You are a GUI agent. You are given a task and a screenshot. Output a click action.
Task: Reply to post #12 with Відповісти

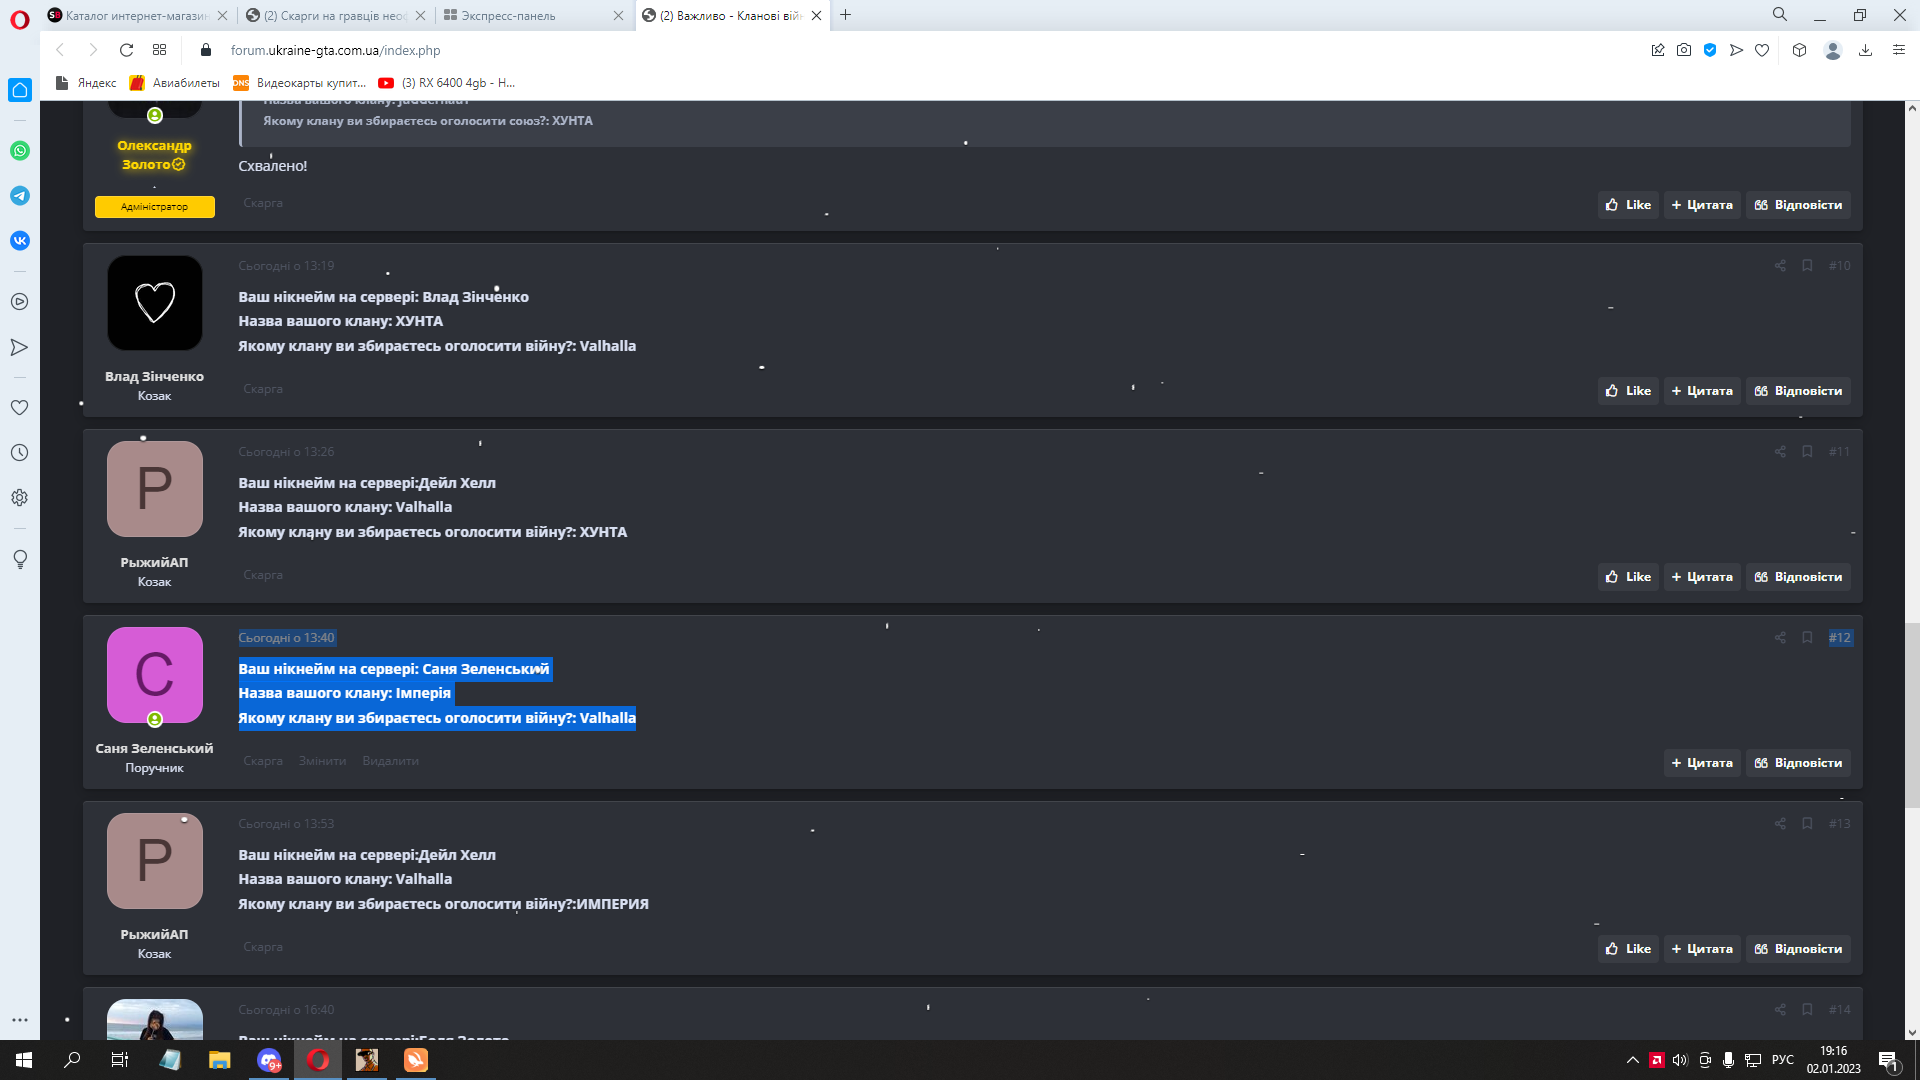click(1798, 763)
